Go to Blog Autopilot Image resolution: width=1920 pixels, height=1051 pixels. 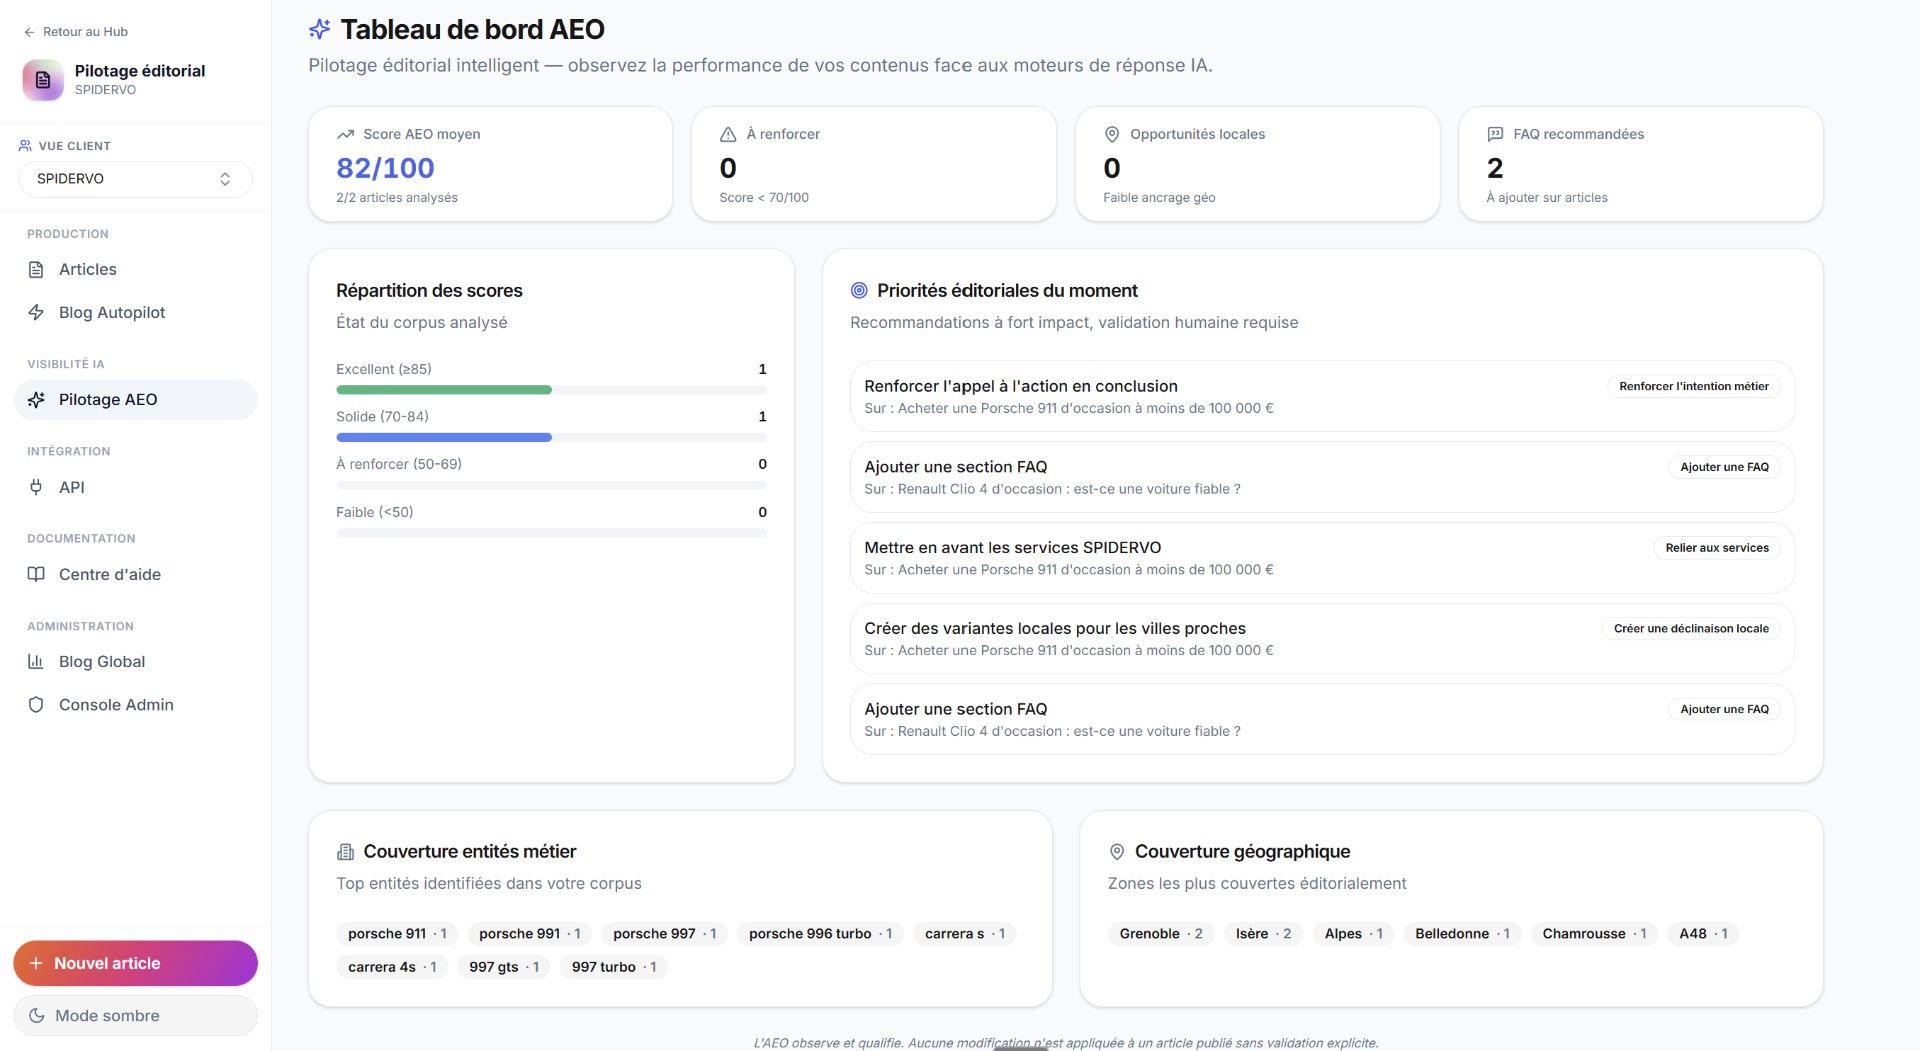[x=135, y=312]
